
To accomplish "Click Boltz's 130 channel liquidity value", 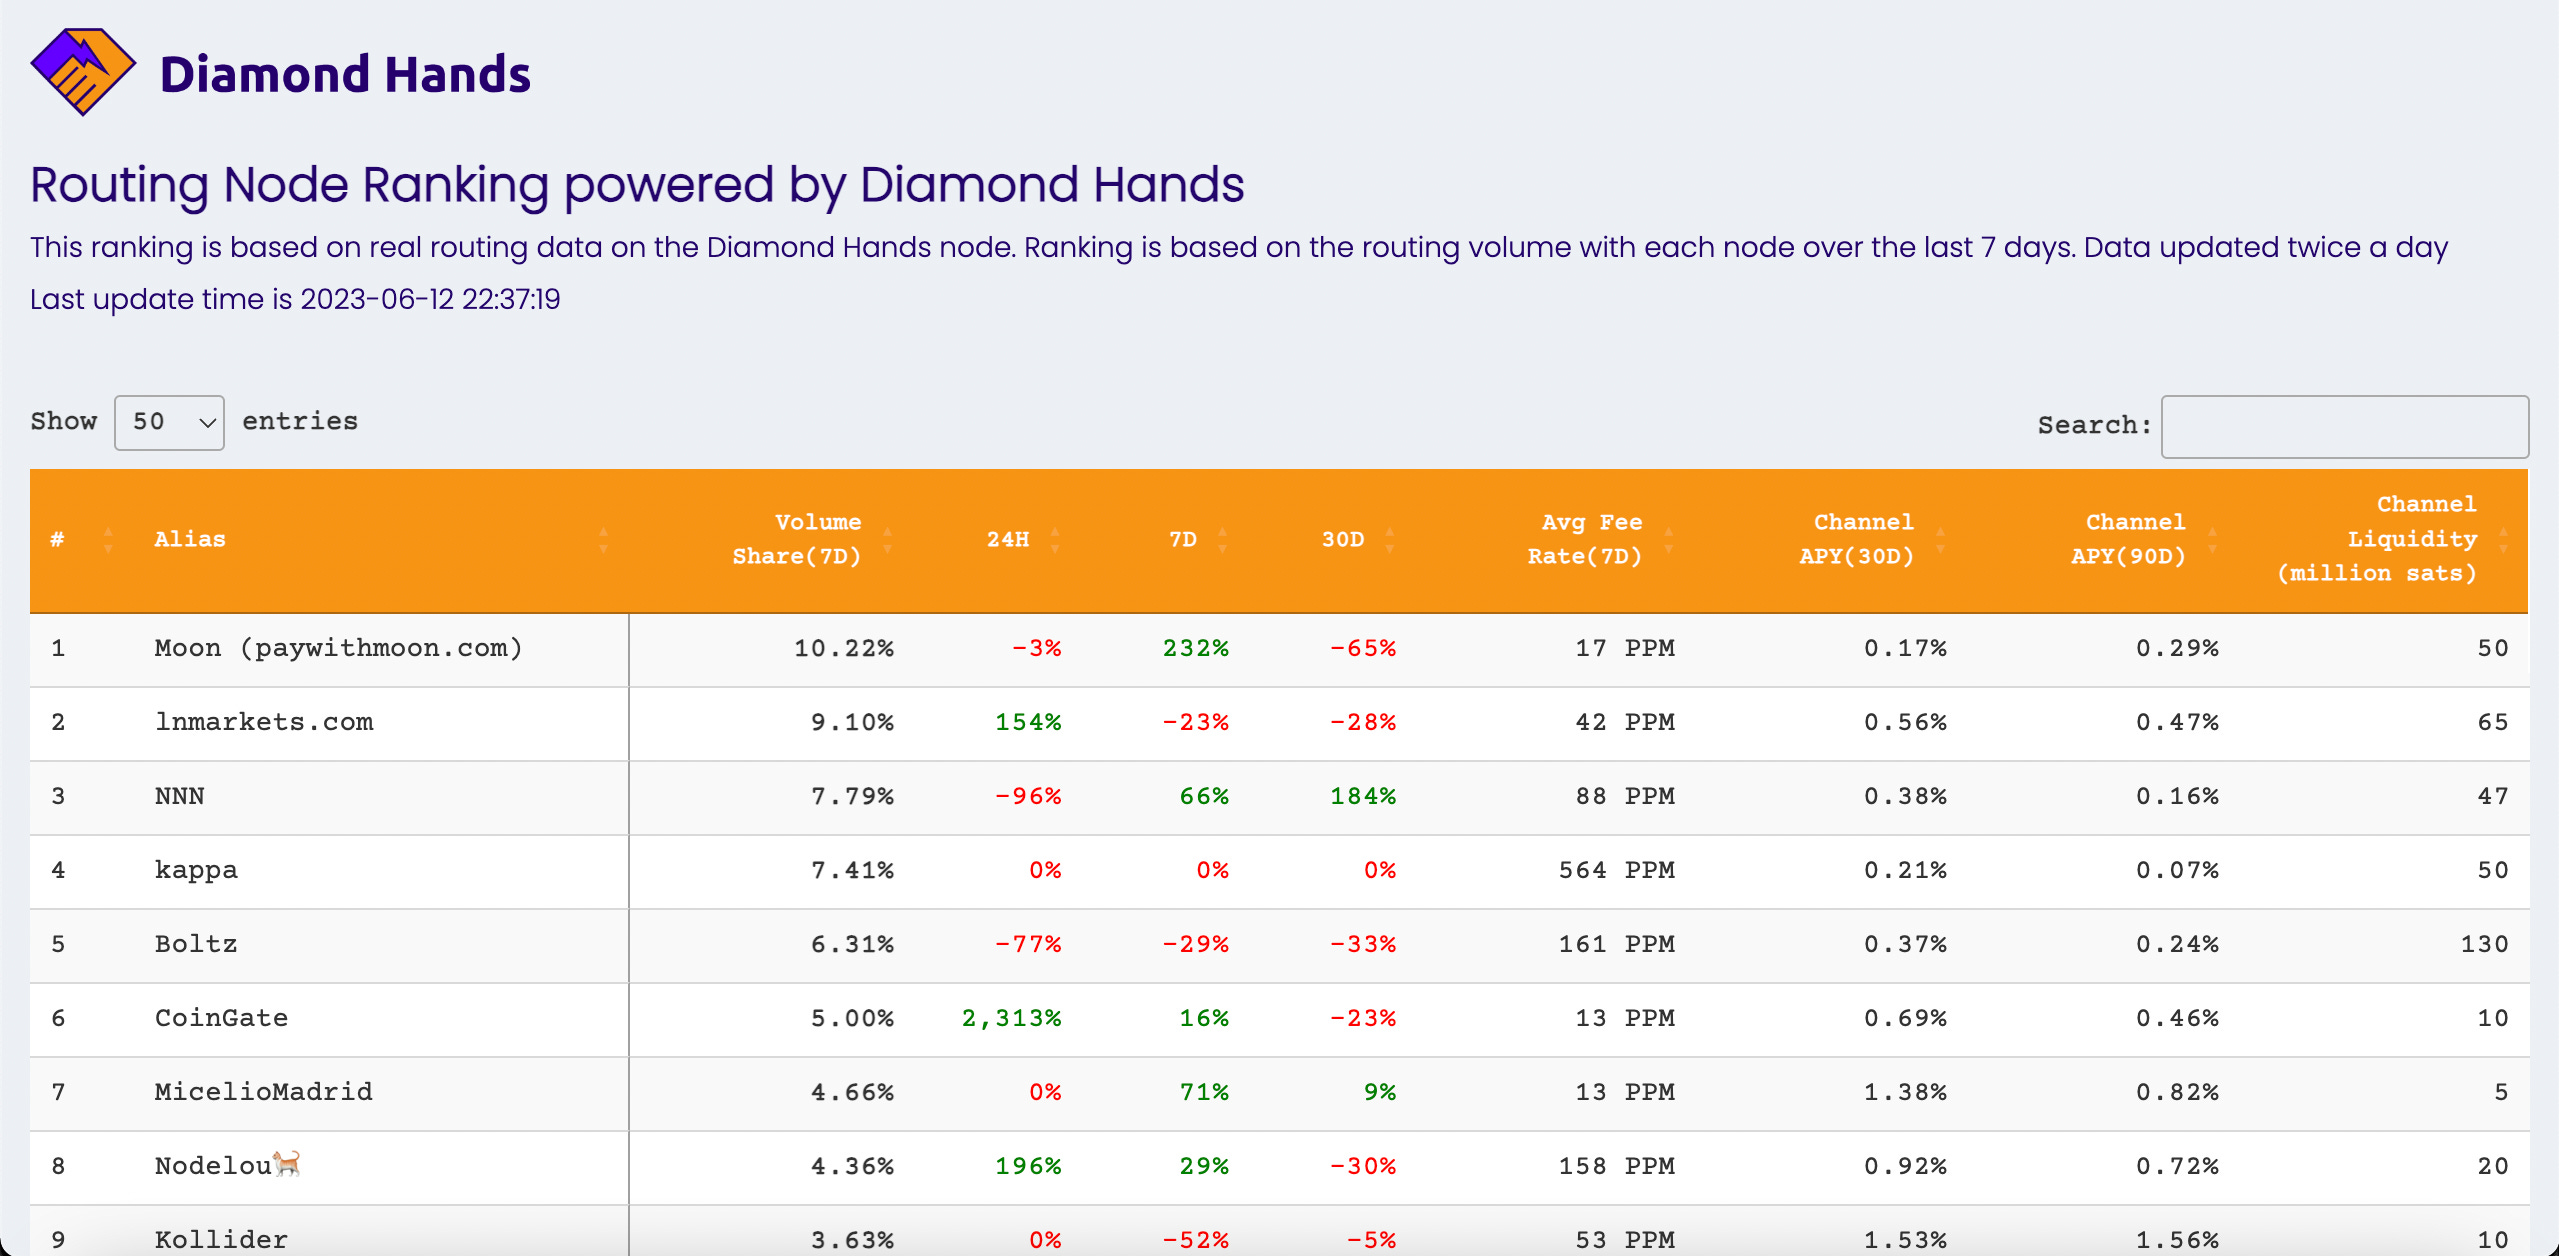I will point(2485,945).
